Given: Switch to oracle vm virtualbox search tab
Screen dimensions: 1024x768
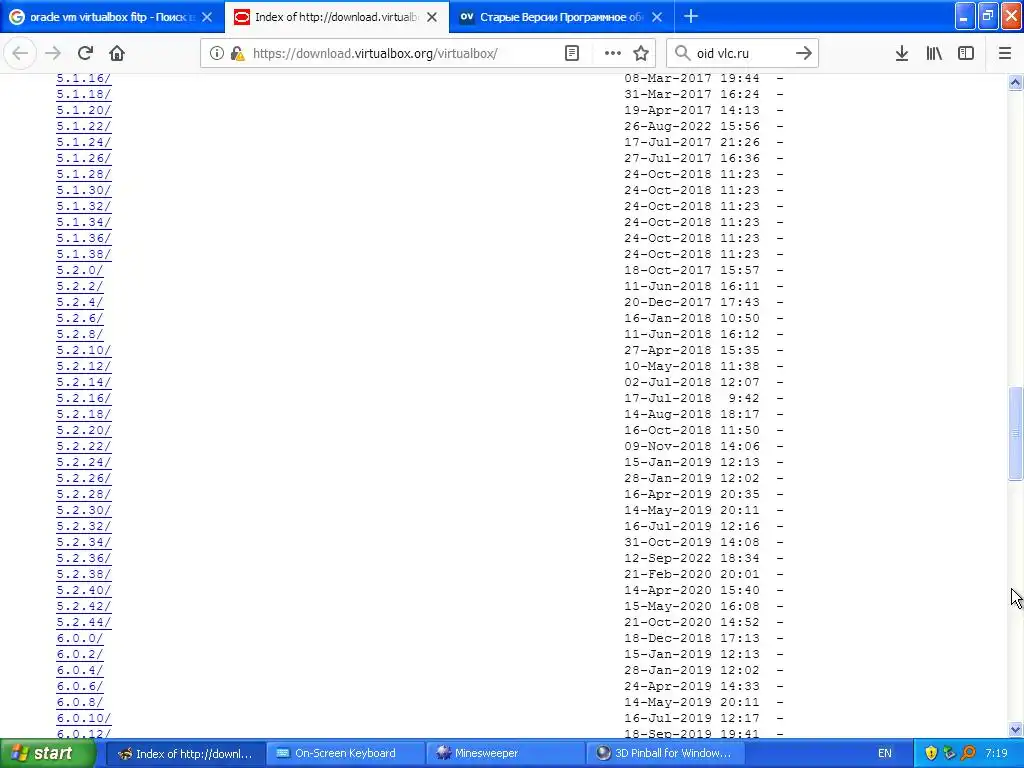Looking at the screenshot, I should point(112,17).
